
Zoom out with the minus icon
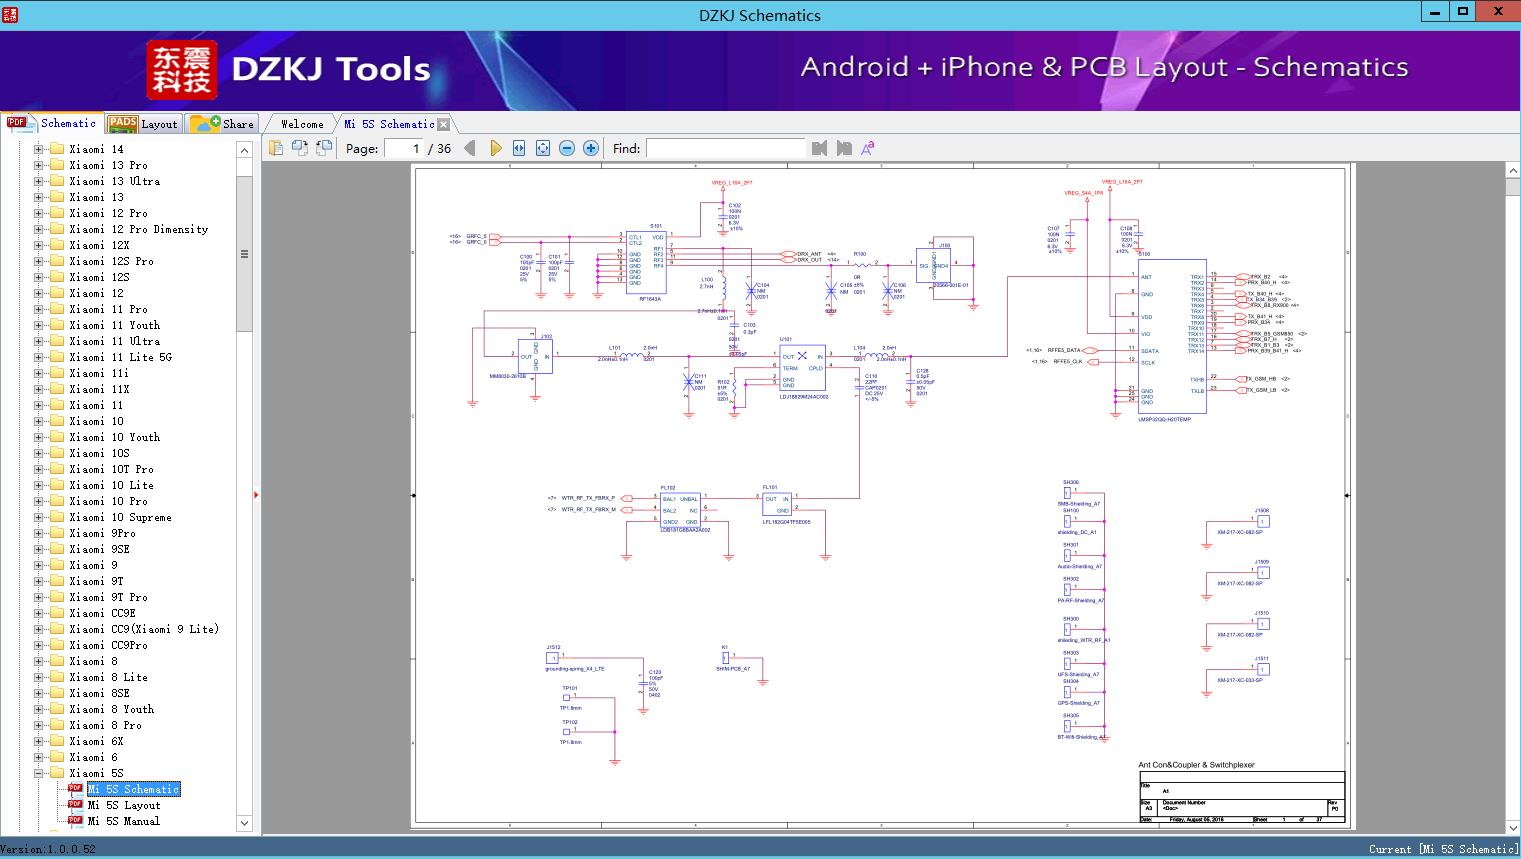(x=567, y=148)
